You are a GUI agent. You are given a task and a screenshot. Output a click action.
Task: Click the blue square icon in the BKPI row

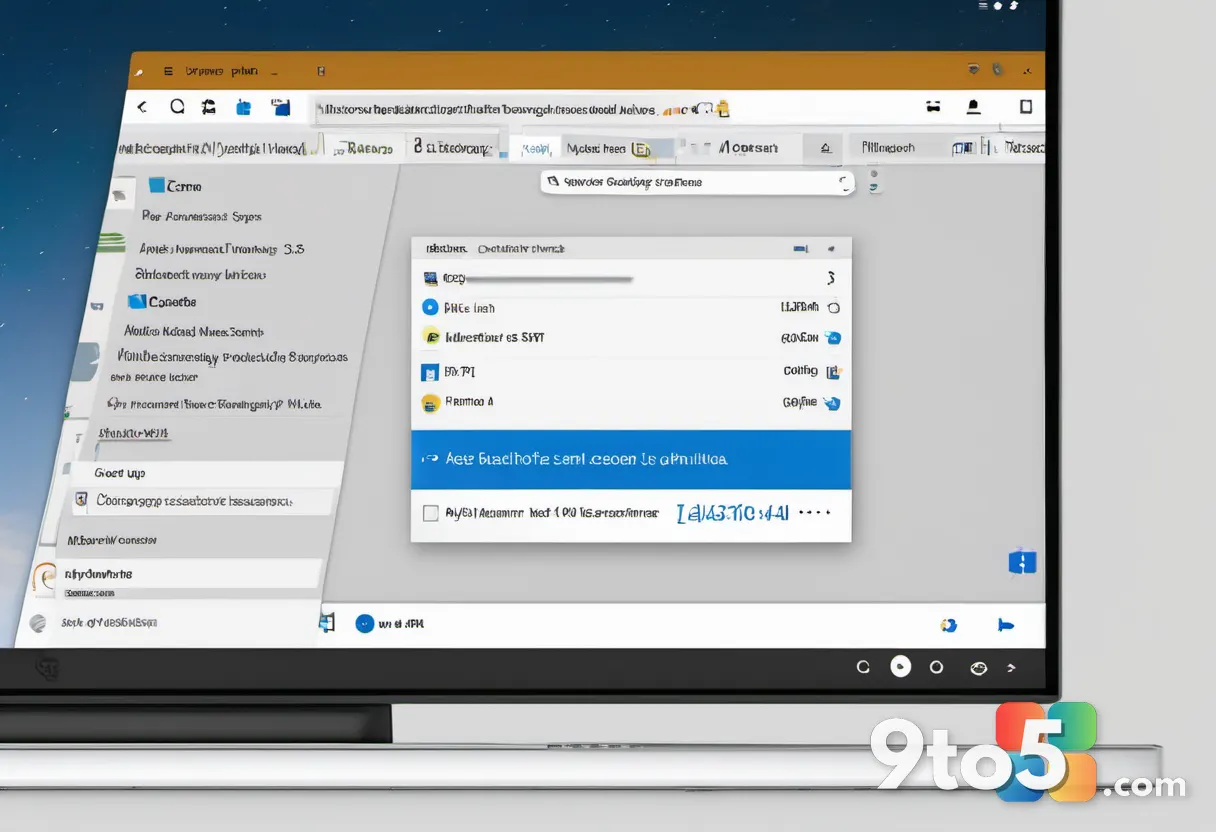coord(430,372)
